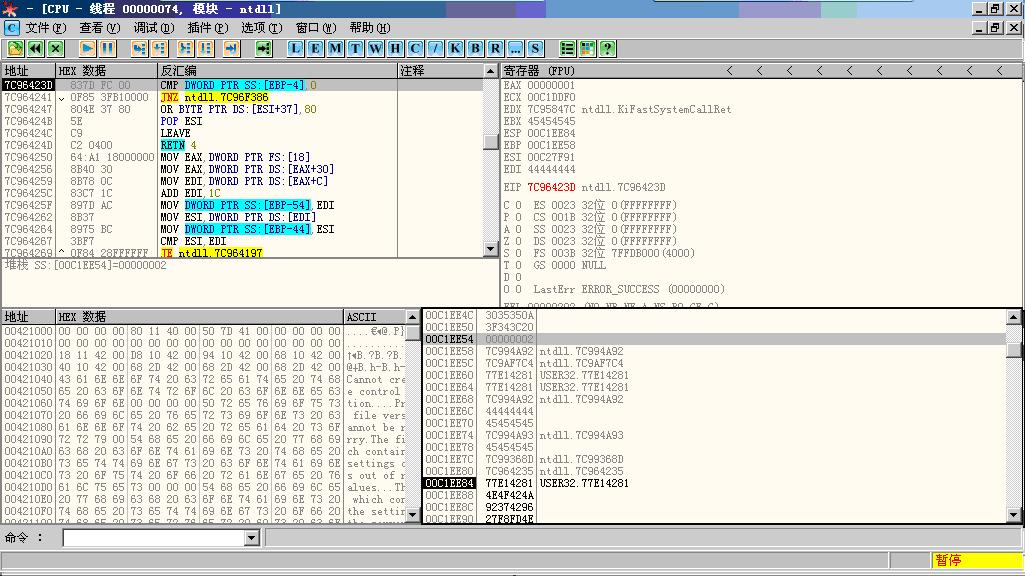Click the Run program play icon
1025x576 pixels.
(x=87, y=48)
